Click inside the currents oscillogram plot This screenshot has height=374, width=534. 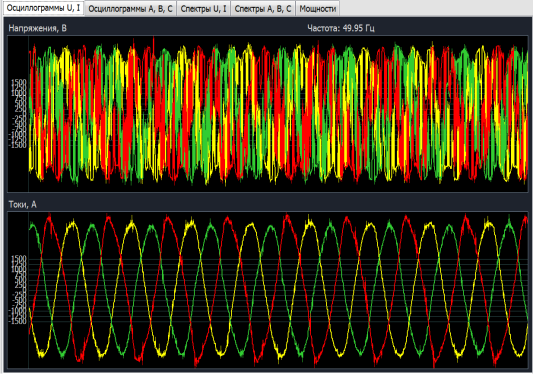278,290
